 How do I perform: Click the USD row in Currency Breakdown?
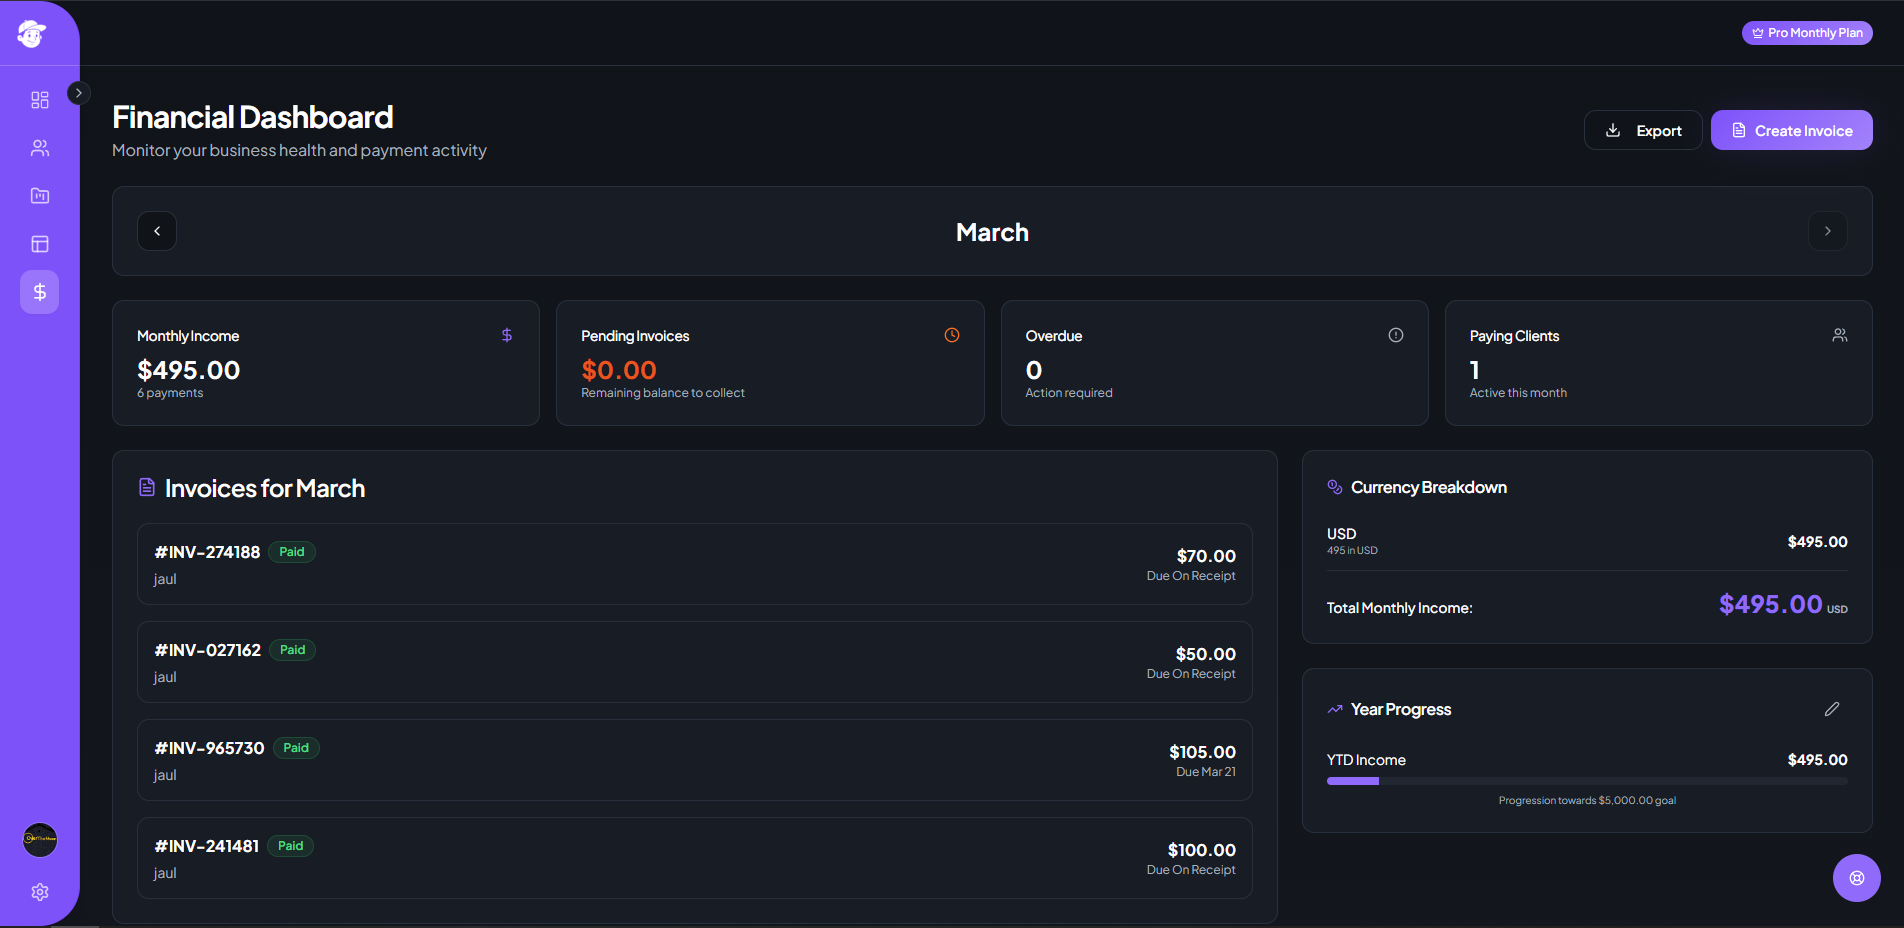tap(1587, 541)
